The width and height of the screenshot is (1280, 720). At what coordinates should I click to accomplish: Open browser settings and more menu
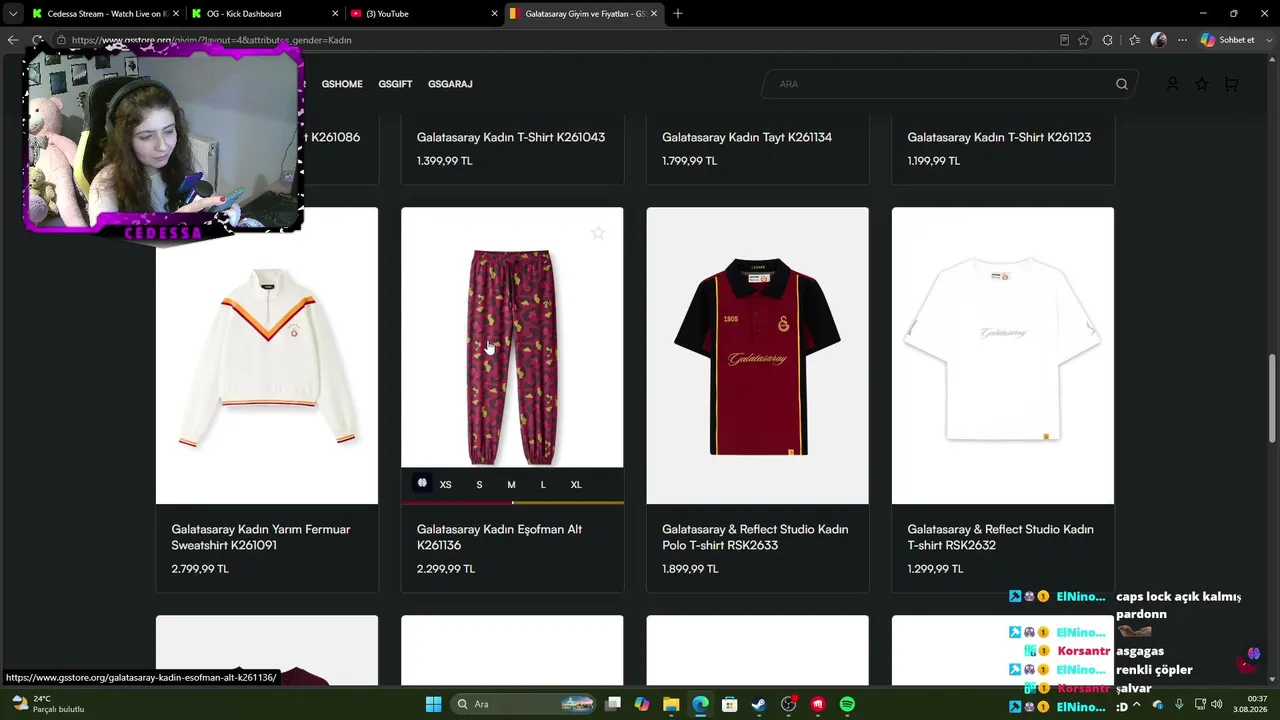click(1183, 40)
